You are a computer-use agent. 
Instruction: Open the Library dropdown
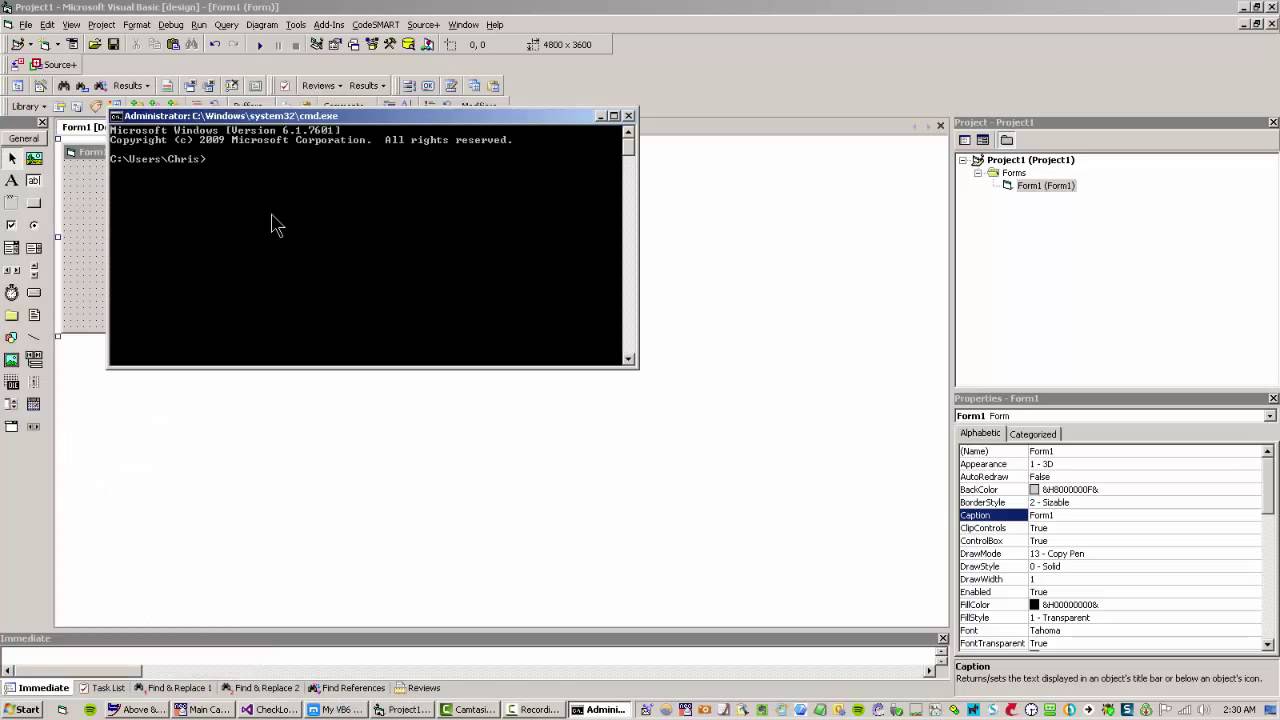(29, 106)
